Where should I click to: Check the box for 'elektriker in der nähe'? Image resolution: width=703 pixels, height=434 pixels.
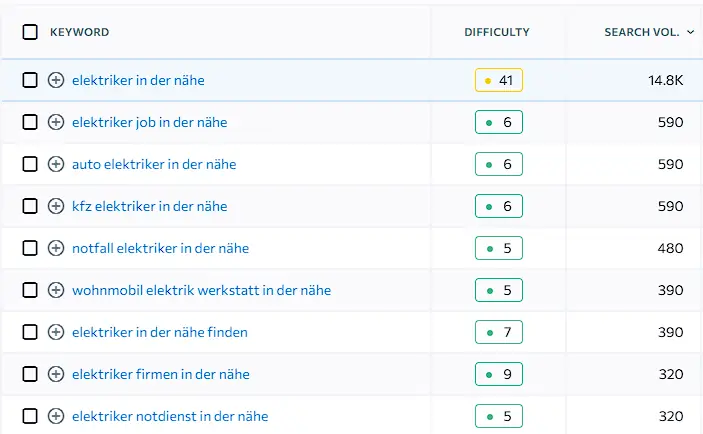tap(30, 80)
